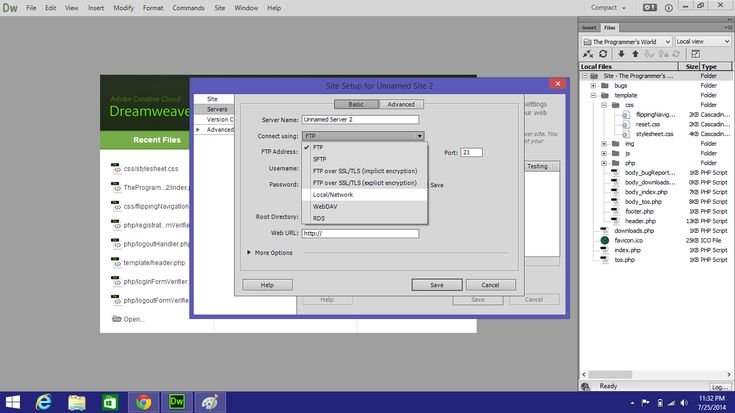Click in the Web URL field
The height and width of the screenshot is (413, 735).
click(x=360, y=233)
